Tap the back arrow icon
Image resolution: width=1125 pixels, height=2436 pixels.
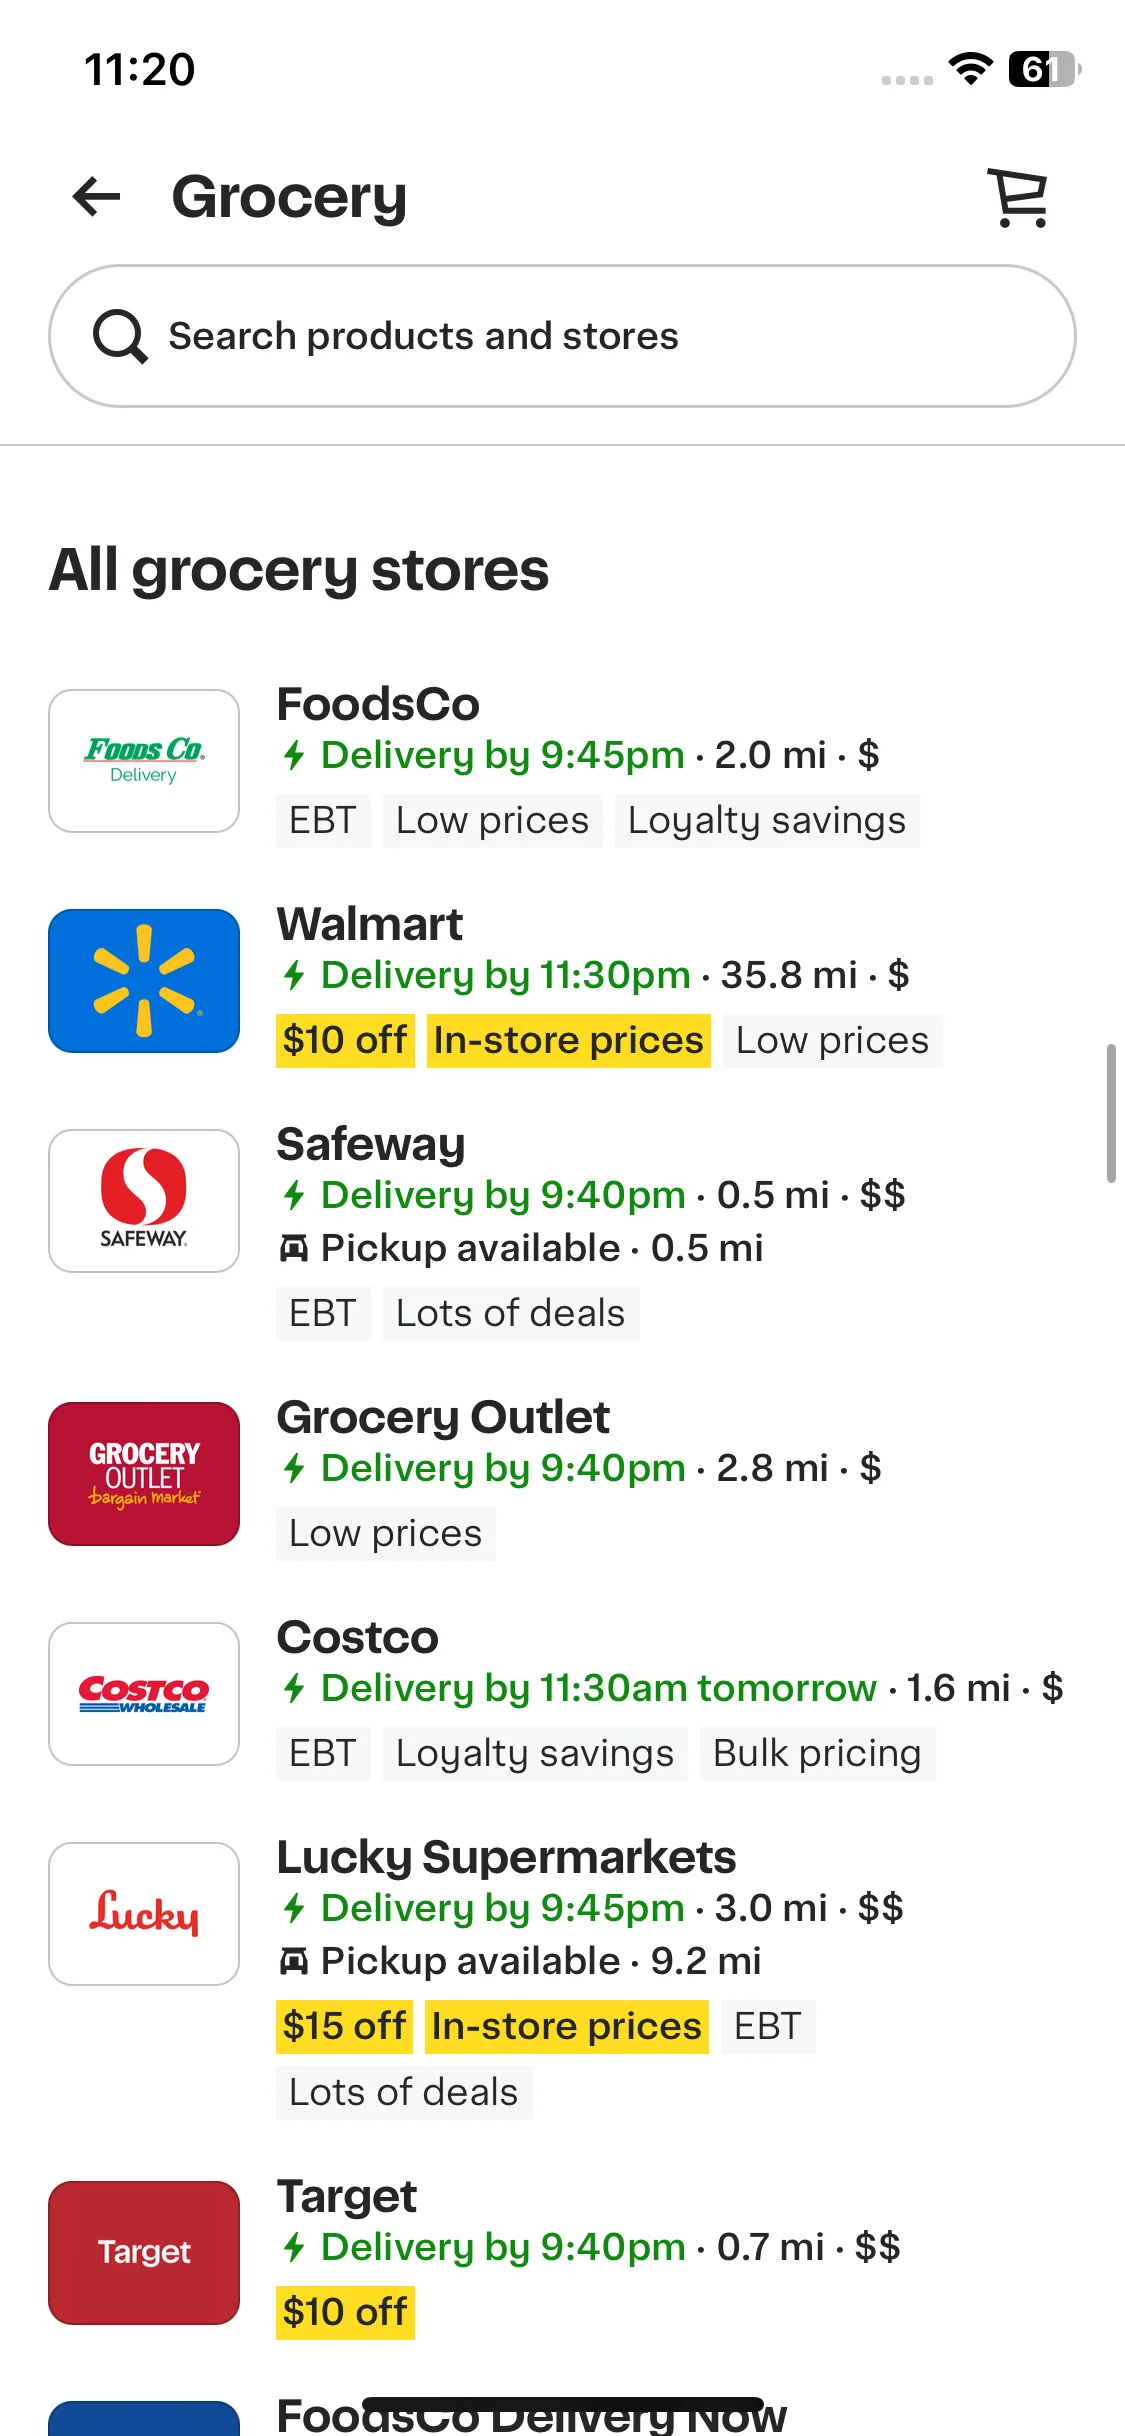pyautogui.click(x=97, y=196)
